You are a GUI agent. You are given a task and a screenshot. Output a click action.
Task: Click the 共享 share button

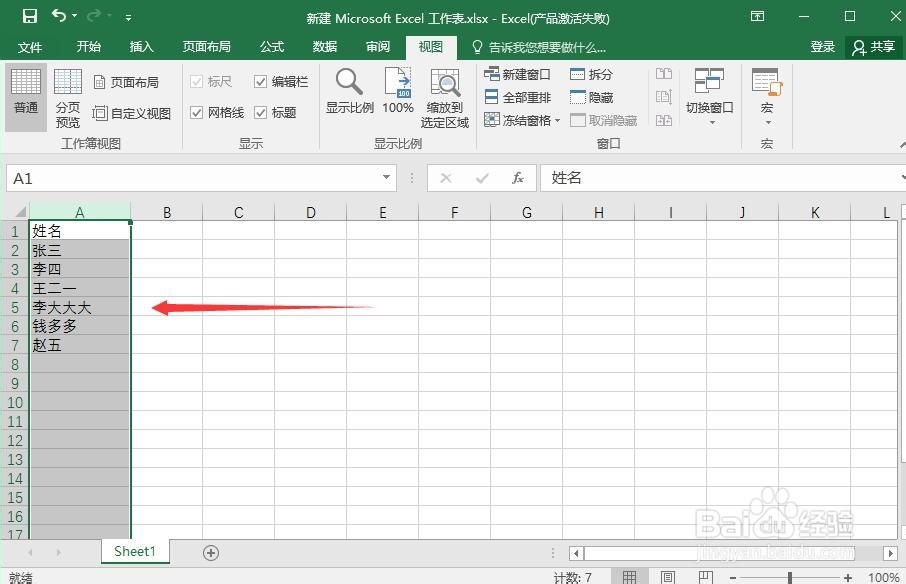874,47
